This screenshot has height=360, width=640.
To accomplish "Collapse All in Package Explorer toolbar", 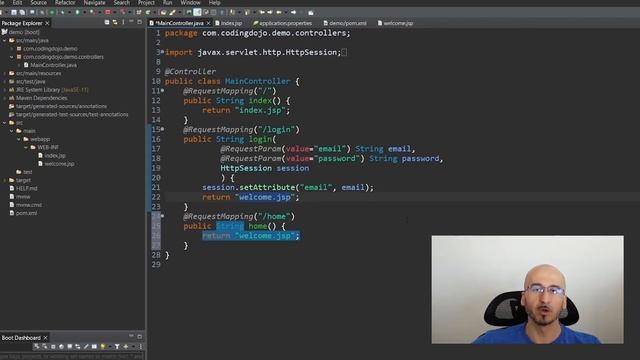I will (x=107, y=22).
